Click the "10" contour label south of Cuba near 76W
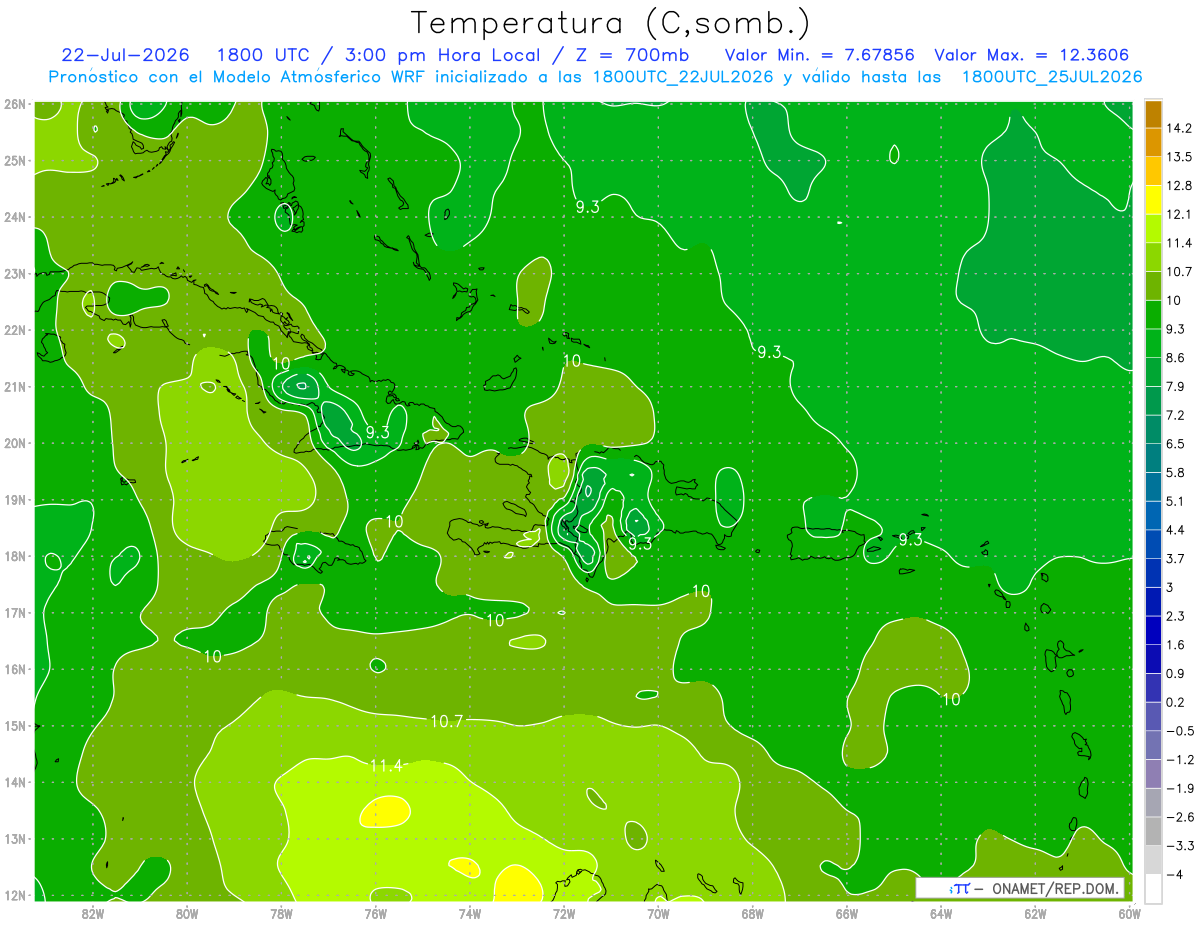The height and width of the screenshot is (927, 1200). tap(394, 521)
